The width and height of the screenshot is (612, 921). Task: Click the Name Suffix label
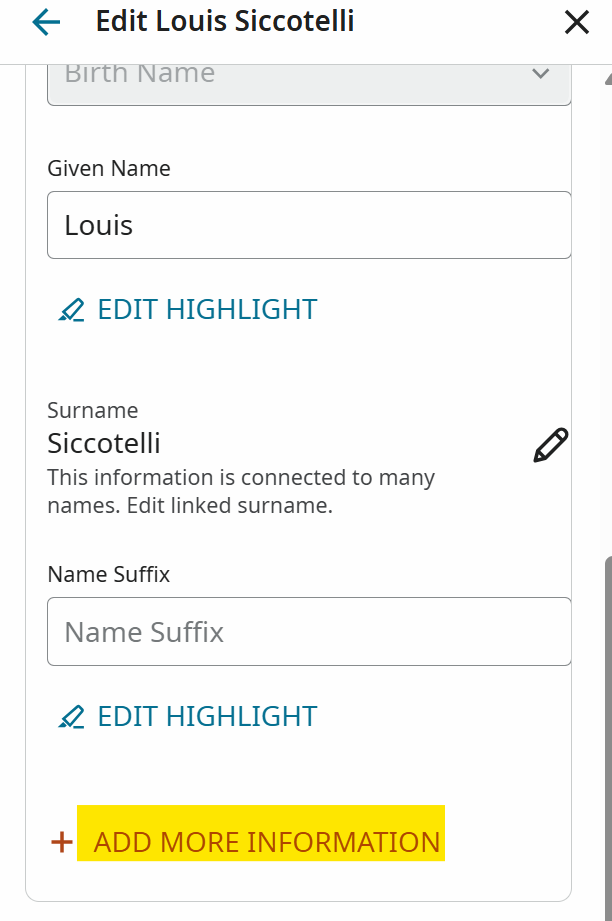click(x=109, y=575)
